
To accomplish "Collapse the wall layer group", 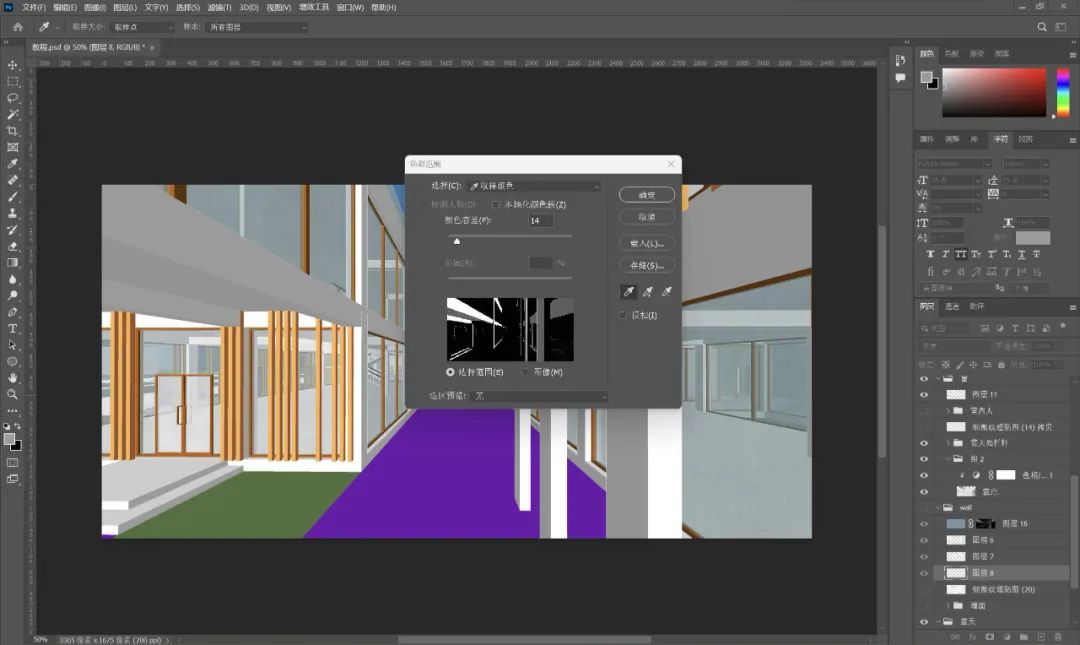I will [938, 508].
